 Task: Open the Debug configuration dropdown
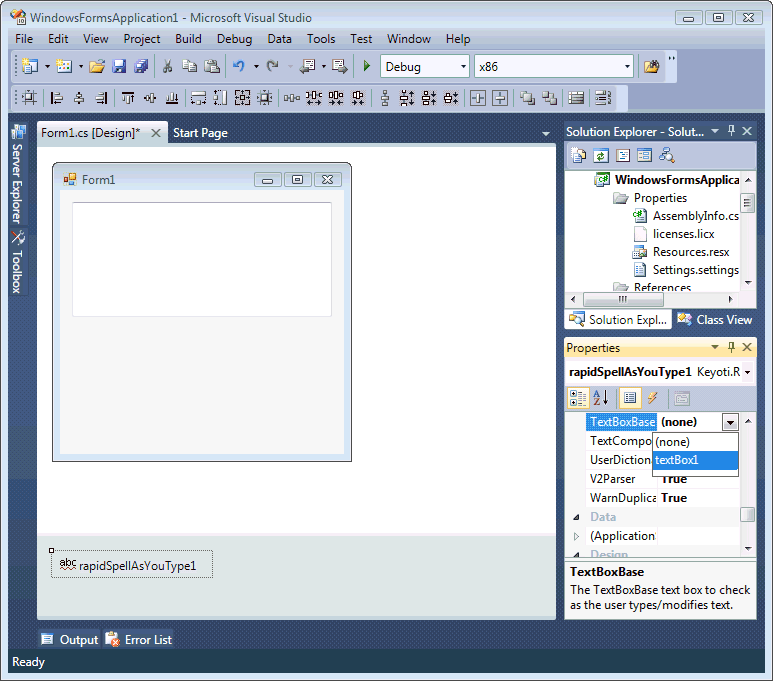(463, 67)
